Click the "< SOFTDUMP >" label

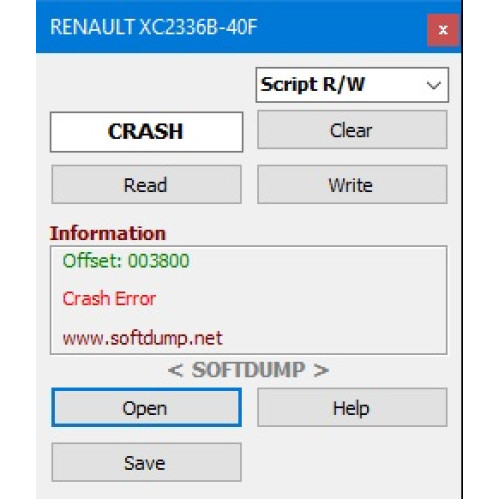248,370
